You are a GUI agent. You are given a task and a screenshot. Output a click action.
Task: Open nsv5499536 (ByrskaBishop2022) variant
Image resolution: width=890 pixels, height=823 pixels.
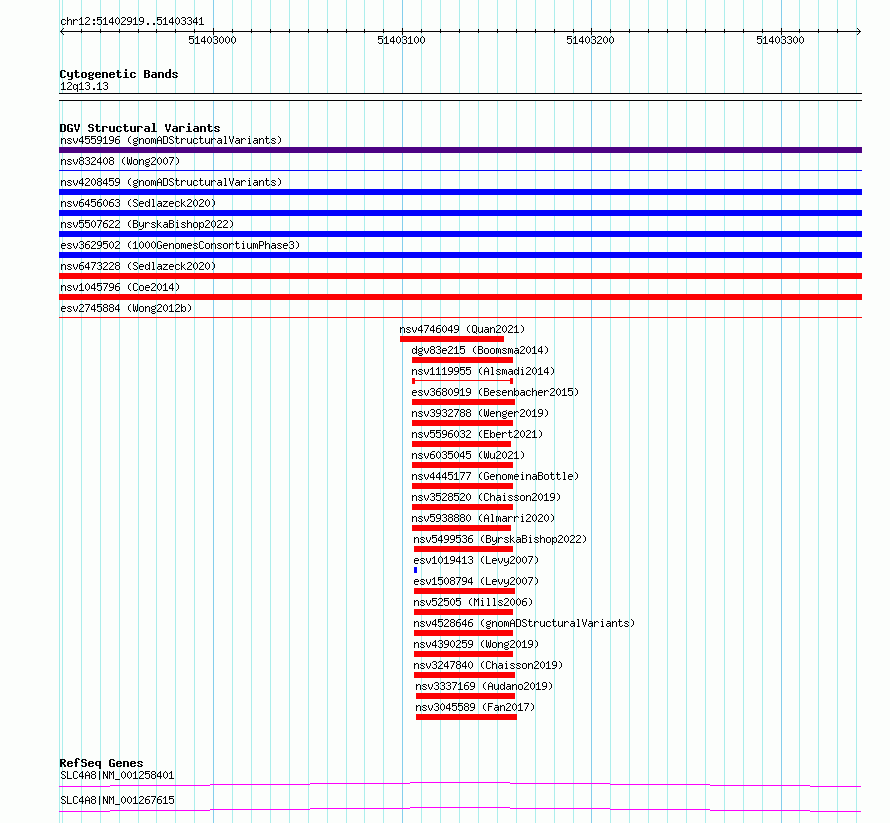pos(500,539)
